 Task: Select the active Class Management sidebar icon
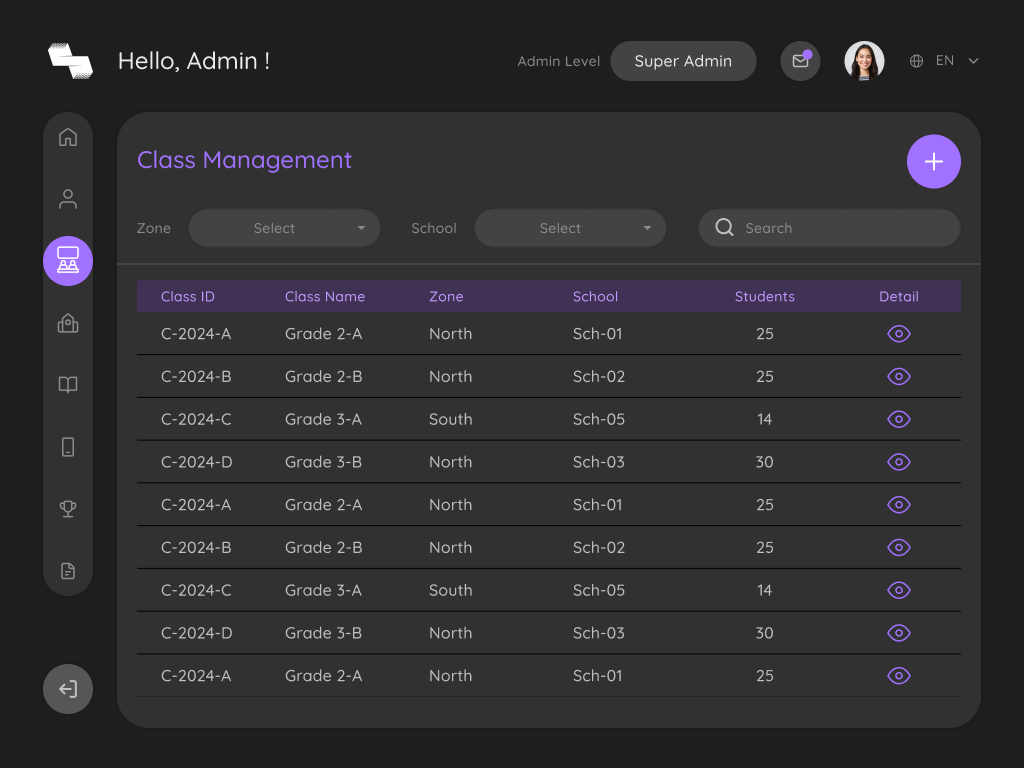point(68,261)
